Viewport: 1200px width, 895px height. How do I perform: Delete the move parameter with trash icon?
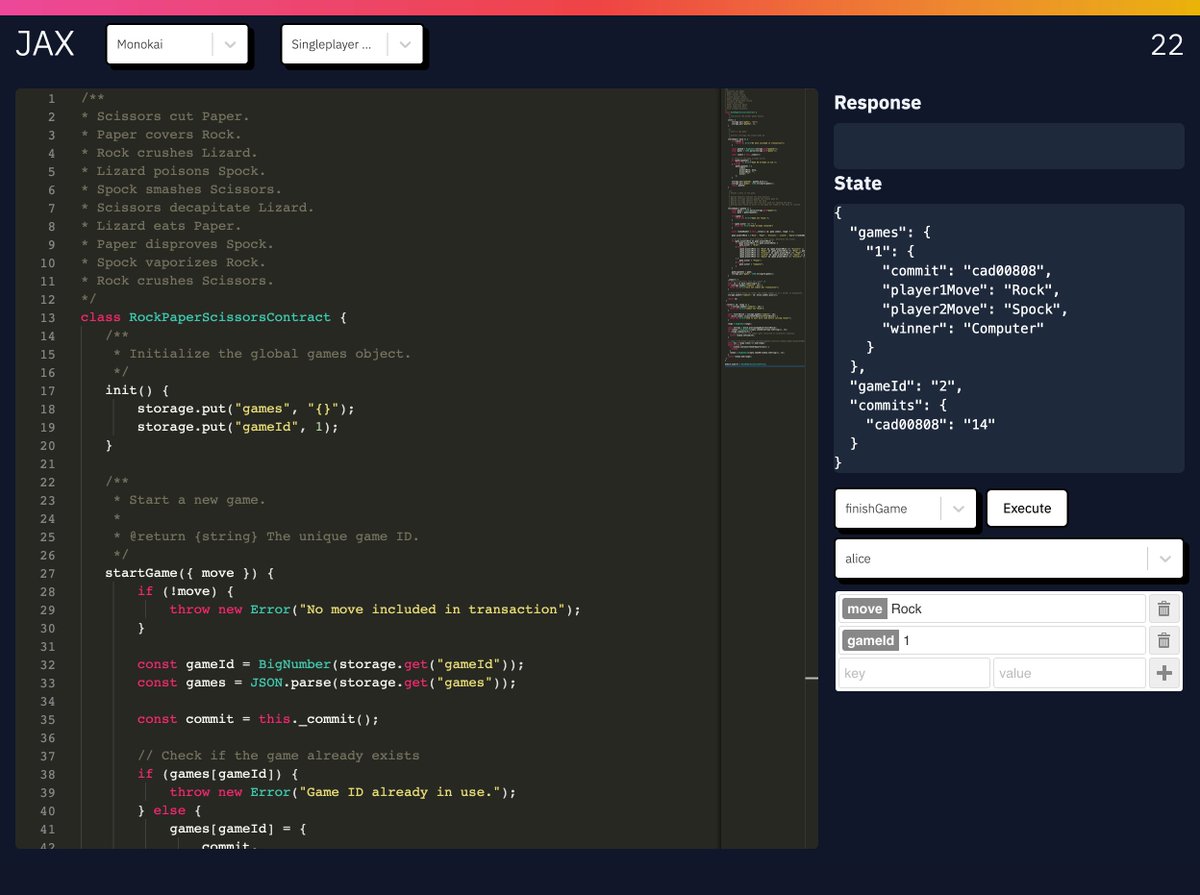coord(1164,608)
